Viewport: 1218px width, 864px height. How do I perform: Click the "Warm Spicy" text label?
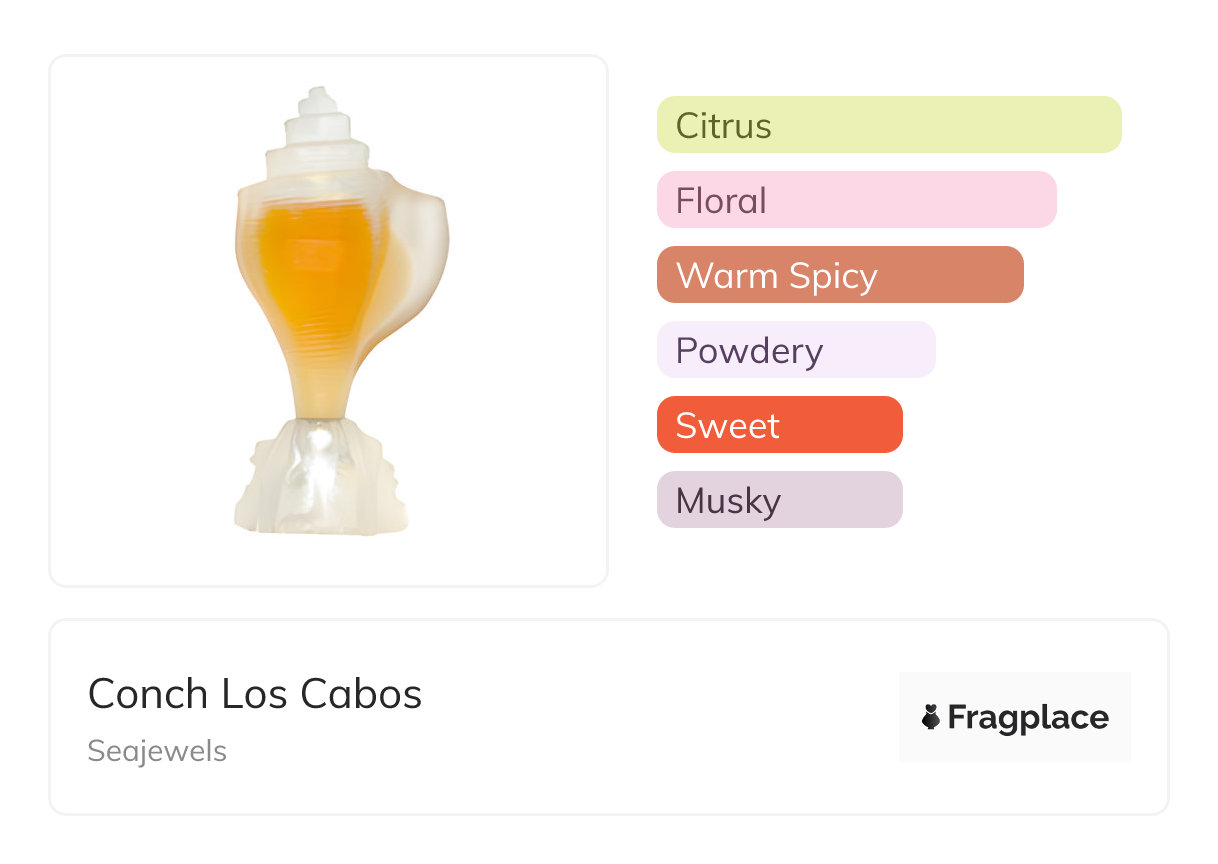(776, 276)
